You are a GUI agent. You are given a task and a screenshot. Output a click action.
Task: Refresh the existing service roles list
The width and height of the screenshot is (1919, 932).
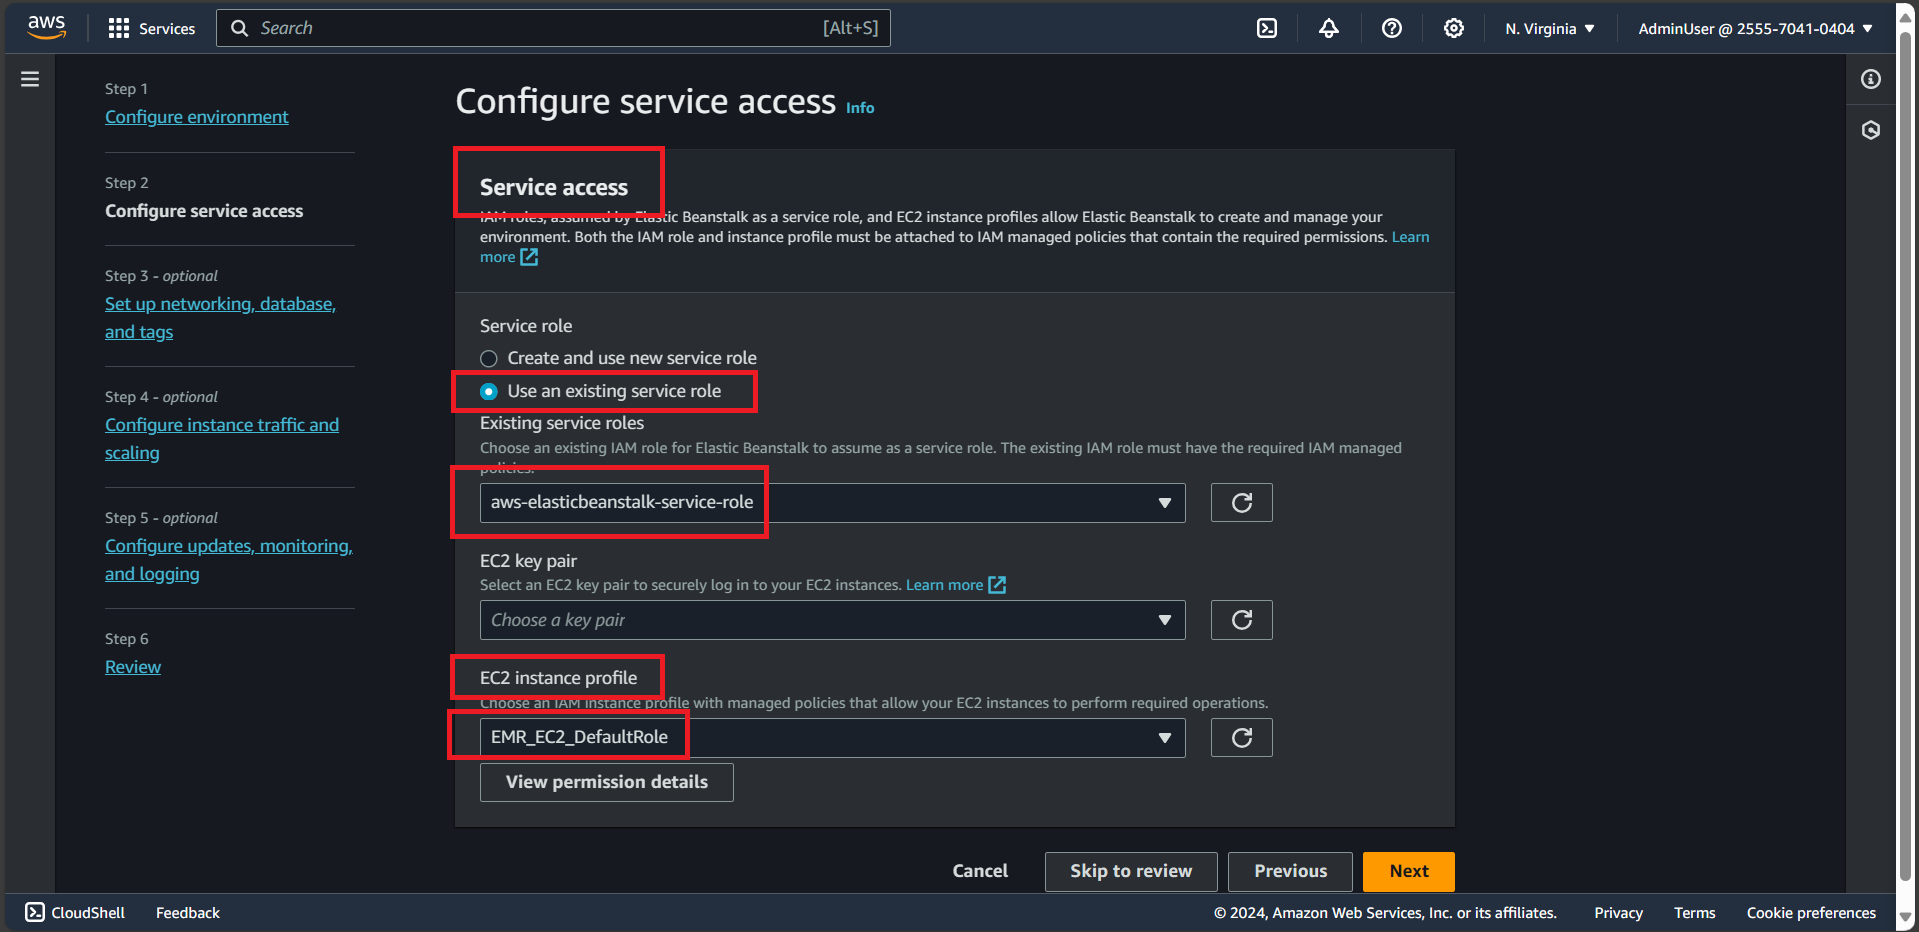point(1242,503)
